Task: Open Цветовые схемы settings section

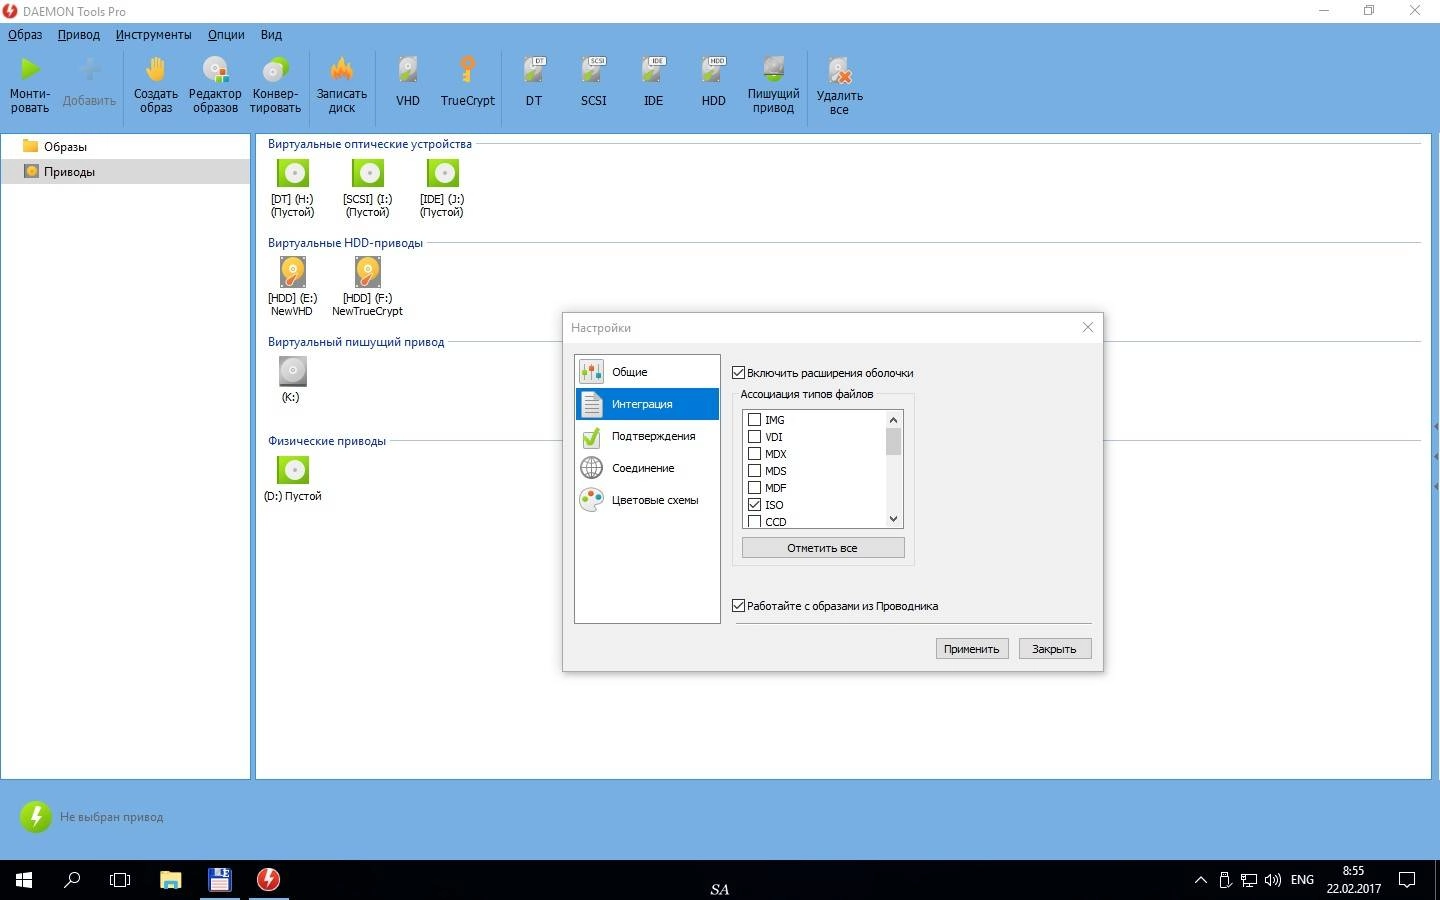Action: click(x=647, y=500)
